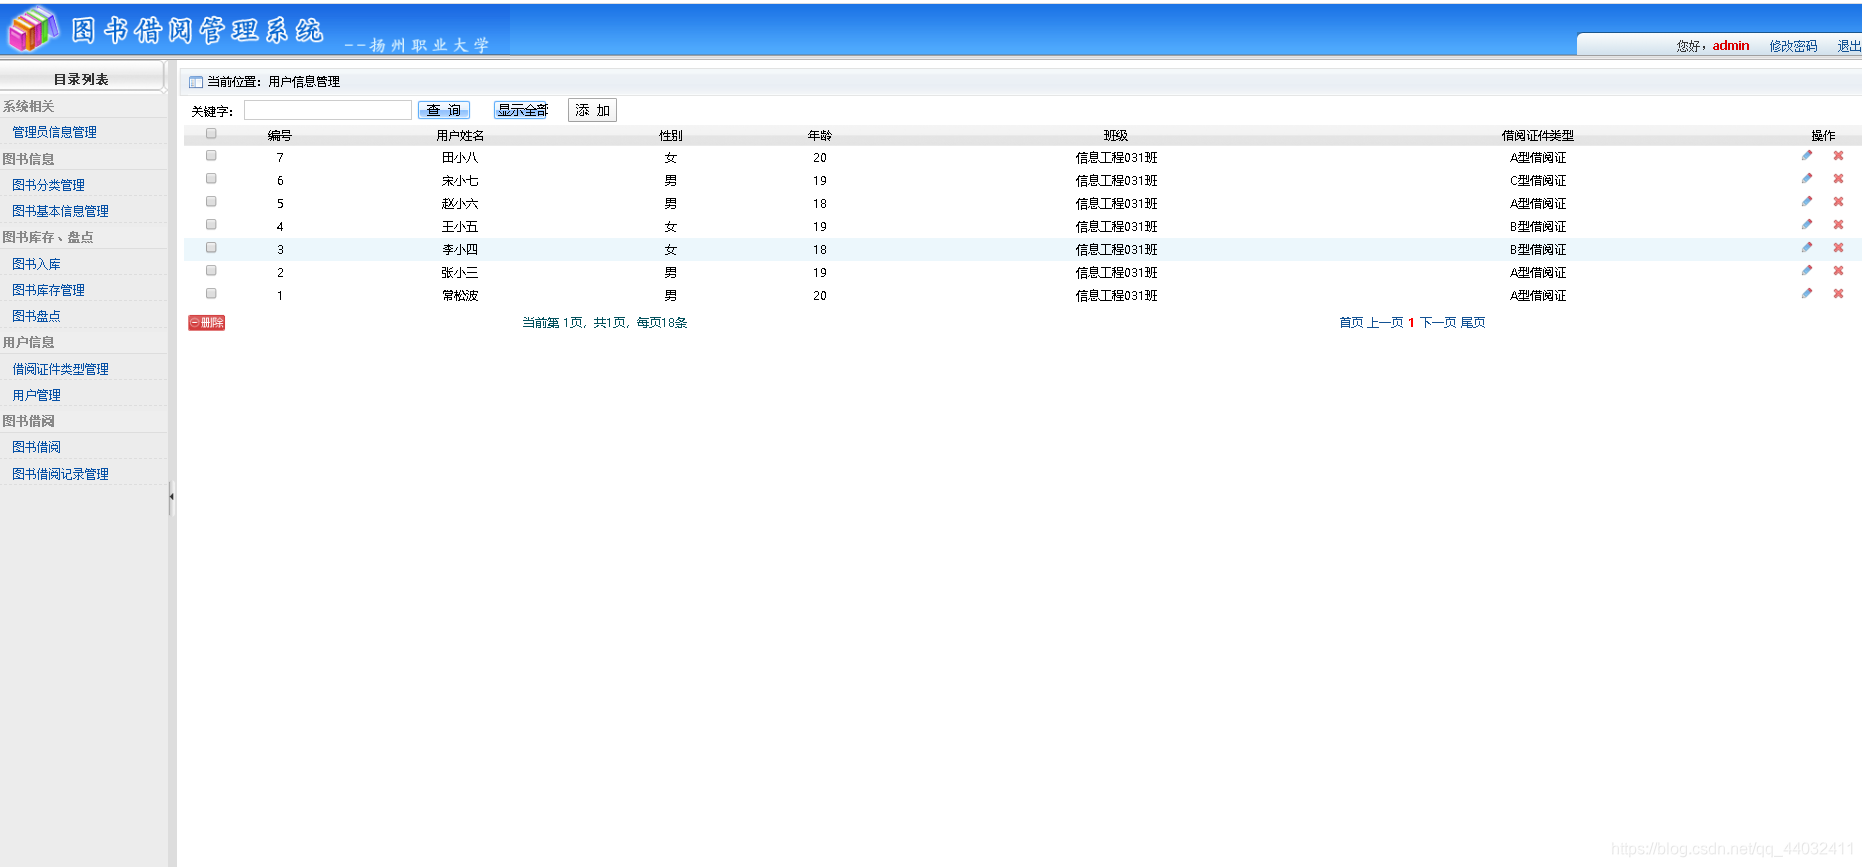Image resolution: width=1862 pixels, height=867 pixels.
Task: Focus the 关键字 search input field
Action: click(x=327, y=110)
